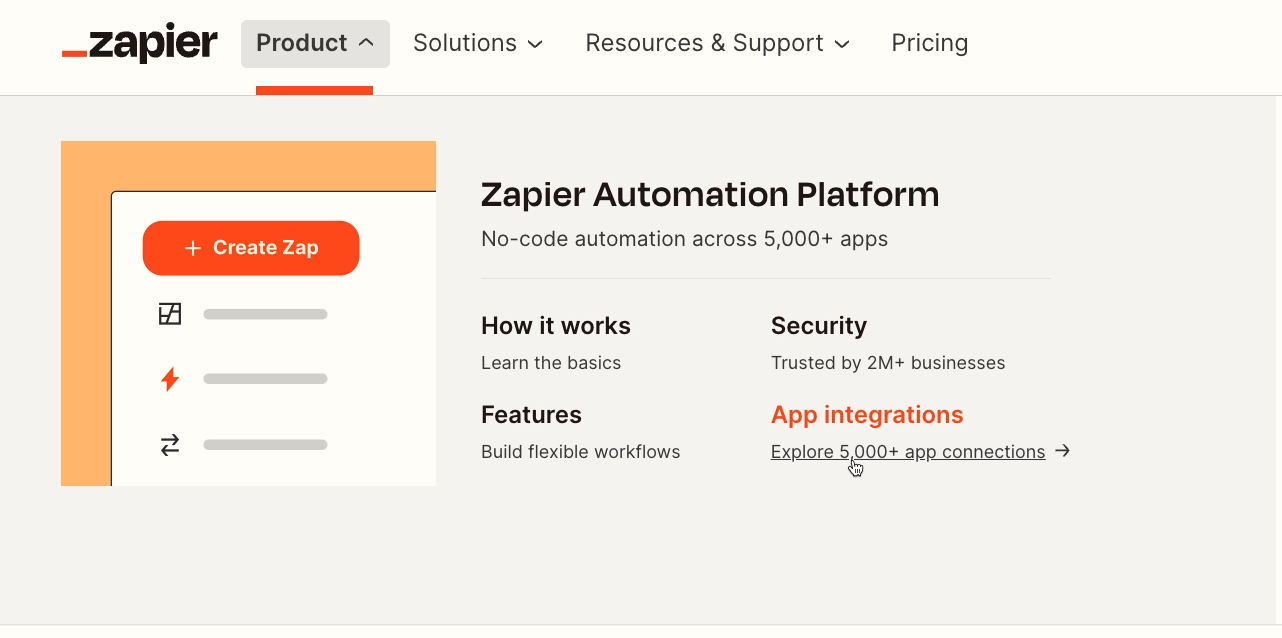
Task: Go to the Pricing page
Action: (x=930, y=44)
